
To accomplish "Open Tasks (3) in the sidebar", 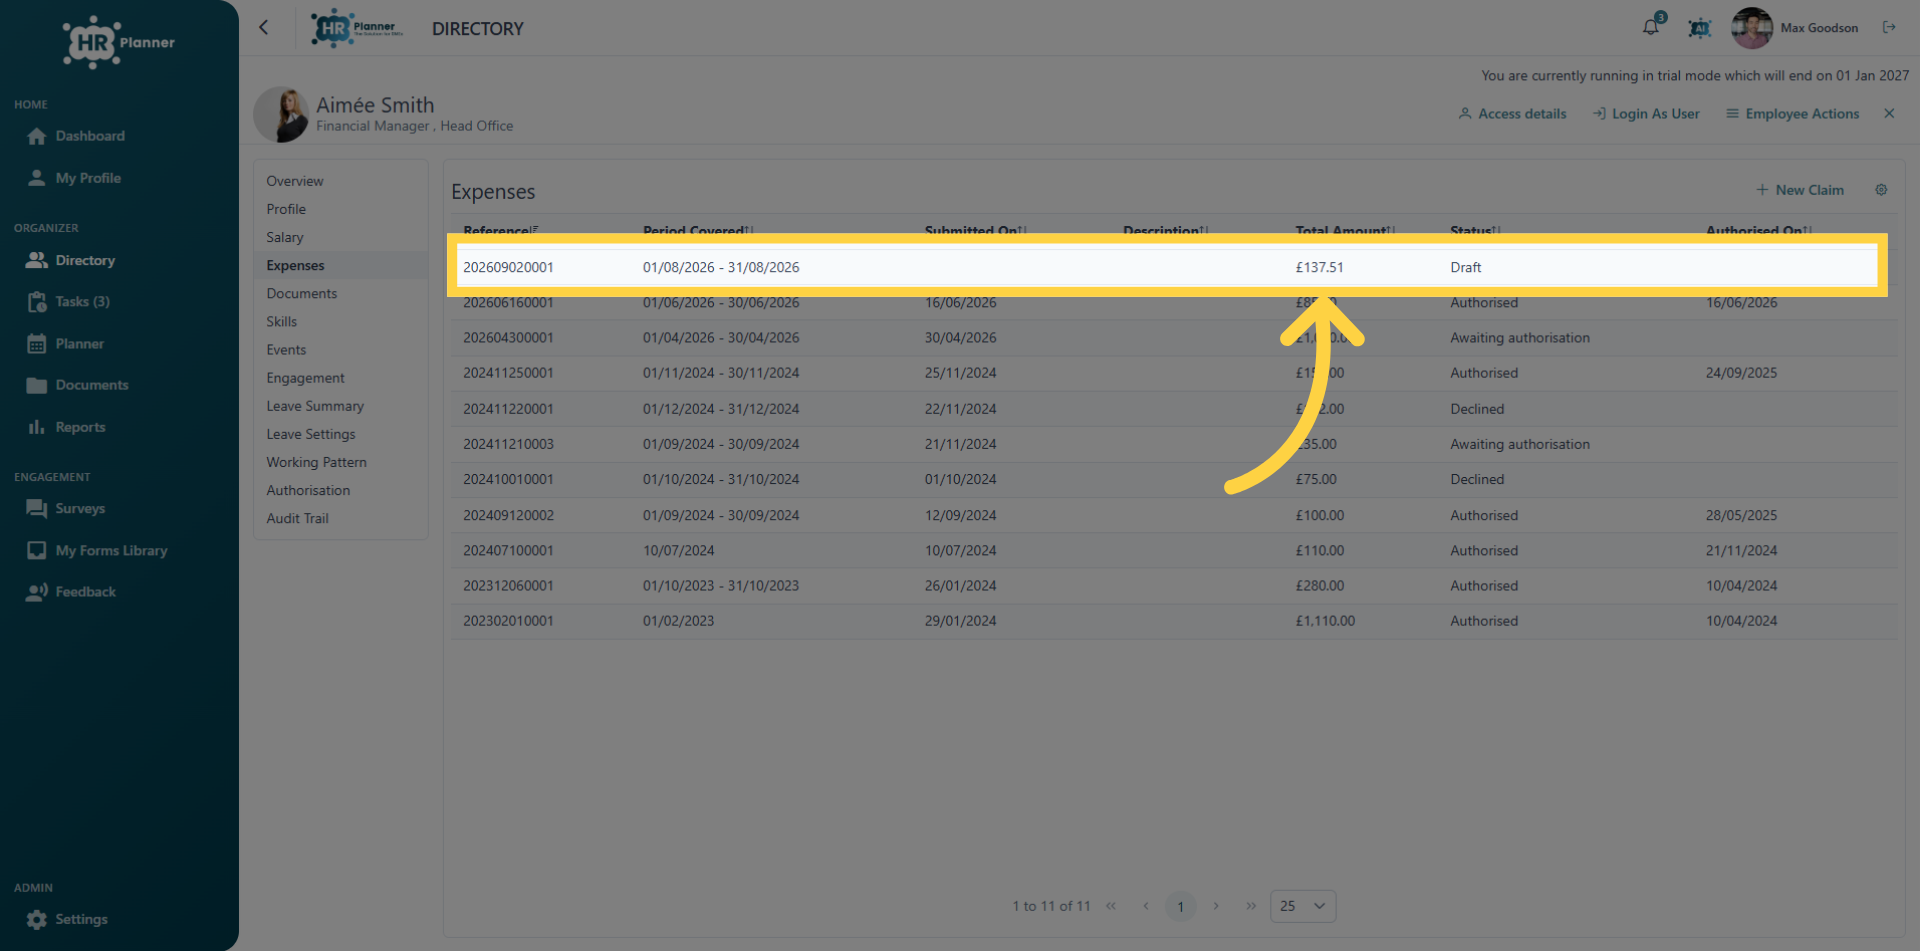I will click(x=69, y=301).
